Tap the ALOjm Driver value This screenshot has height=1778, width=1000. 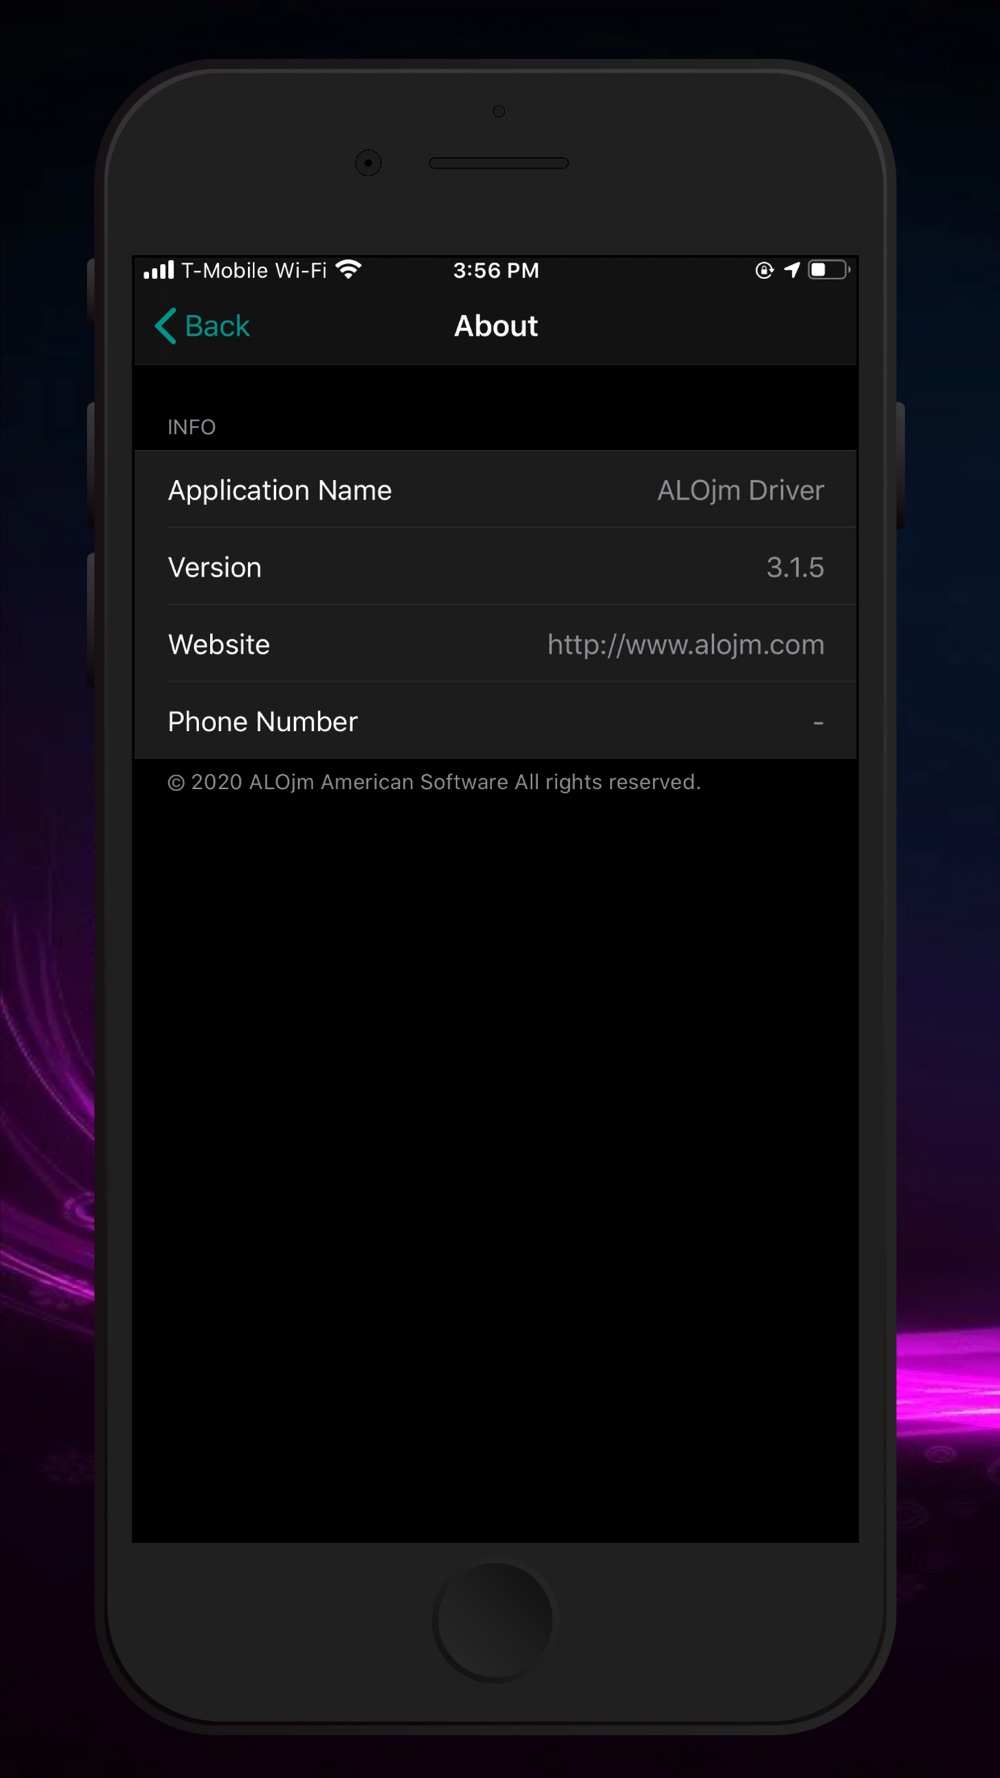pyautogui.click(x=741, y=490)
